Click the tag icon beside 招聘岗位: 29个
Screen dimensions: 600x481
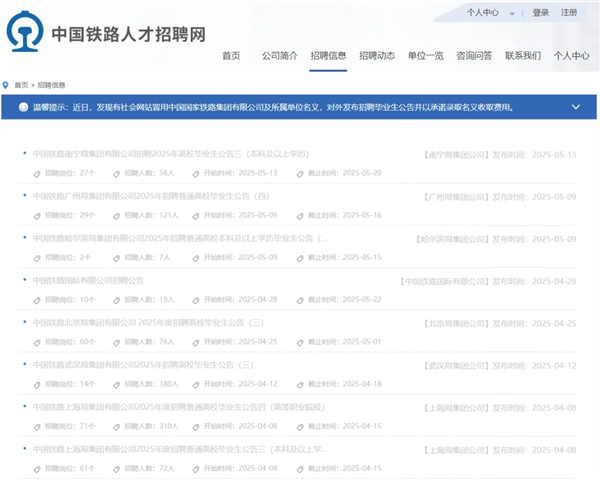coord(37,216)
